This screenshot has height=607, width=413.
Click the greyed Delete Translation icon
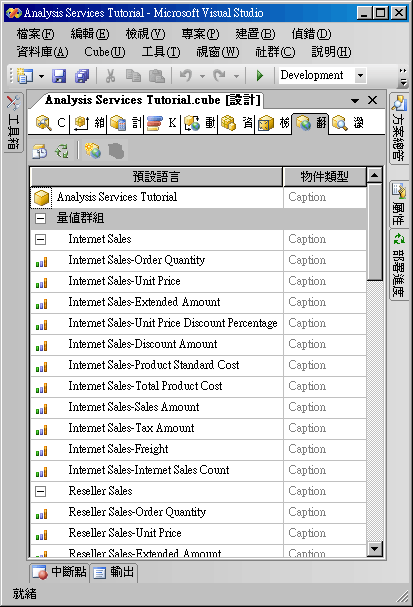(x=116, y=151)
